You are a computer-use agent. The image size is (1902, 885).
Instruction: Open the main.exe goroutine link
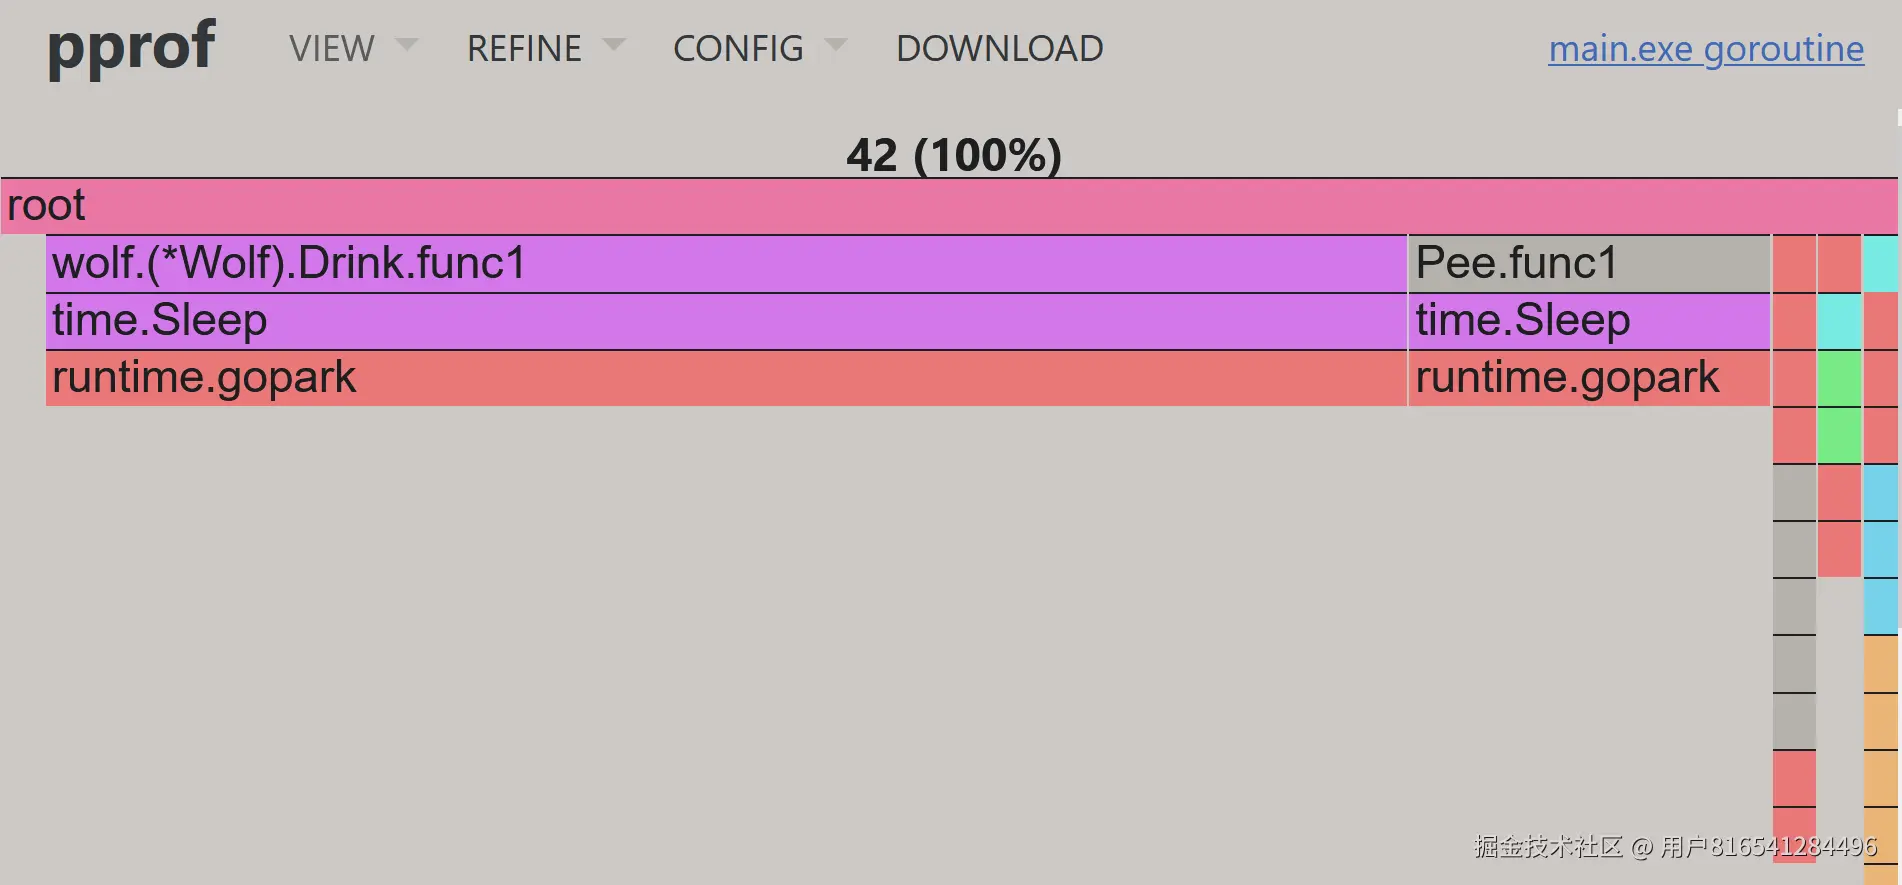[x=1705, y=48]
